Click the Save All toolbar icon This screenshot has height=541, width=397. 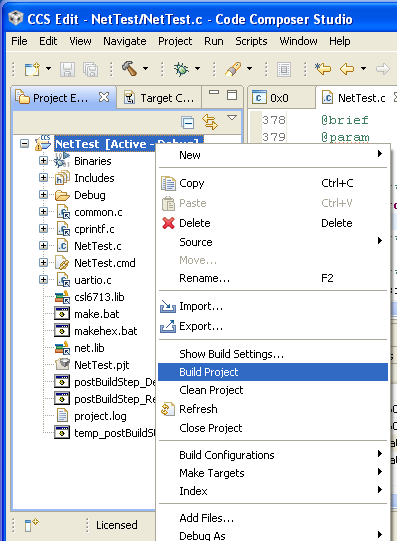[x=90, y=69]
